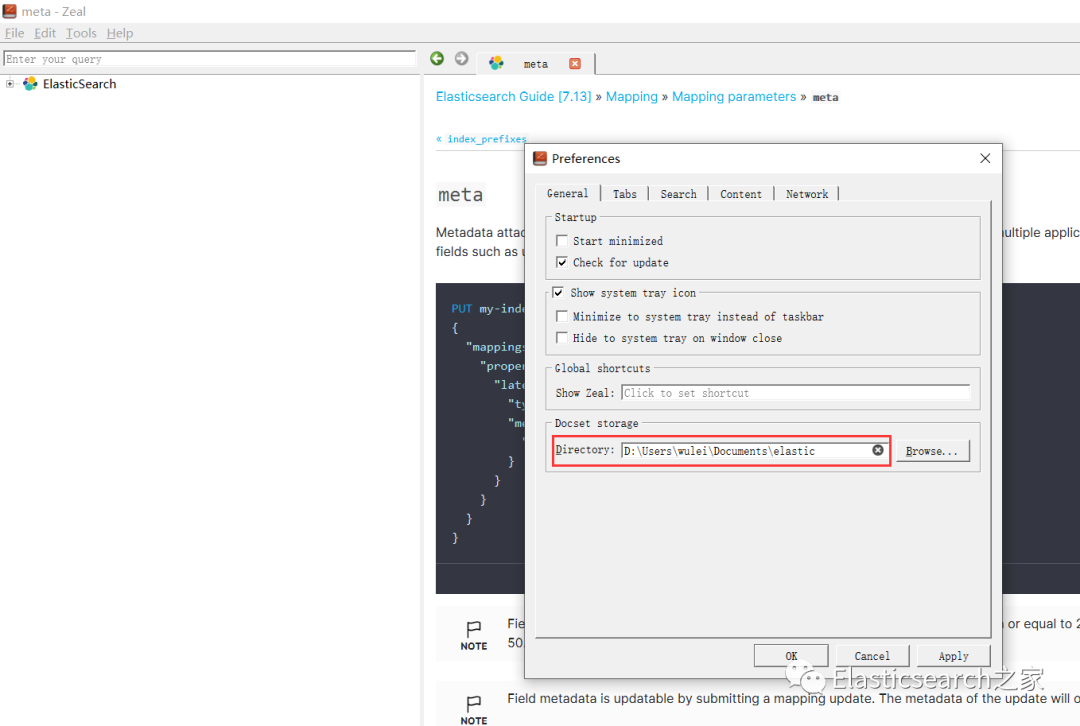Open the Mapping breadcrumb link
The image size is (1080, 726).
[632, 96]
